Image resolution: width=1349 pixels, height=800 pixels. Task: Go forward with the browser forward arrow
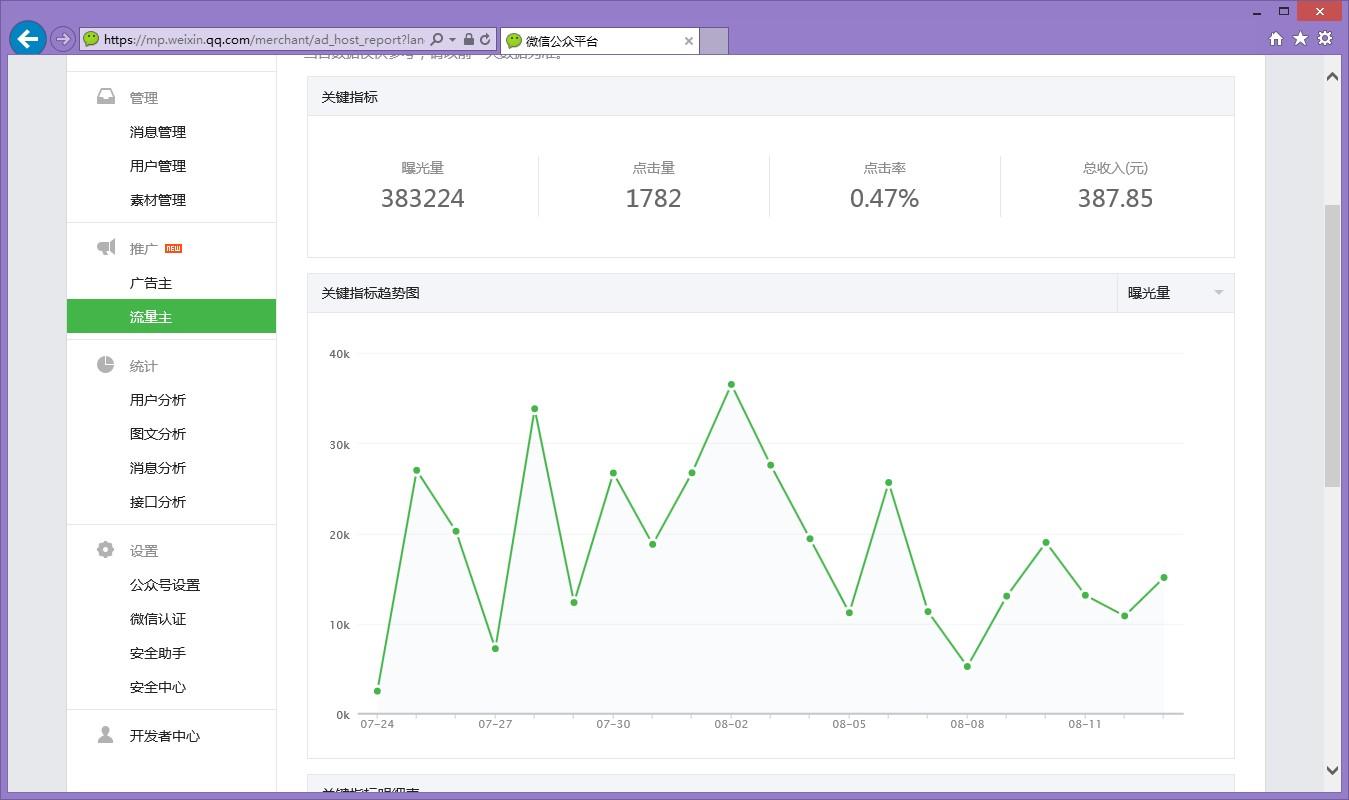[62, 39]
